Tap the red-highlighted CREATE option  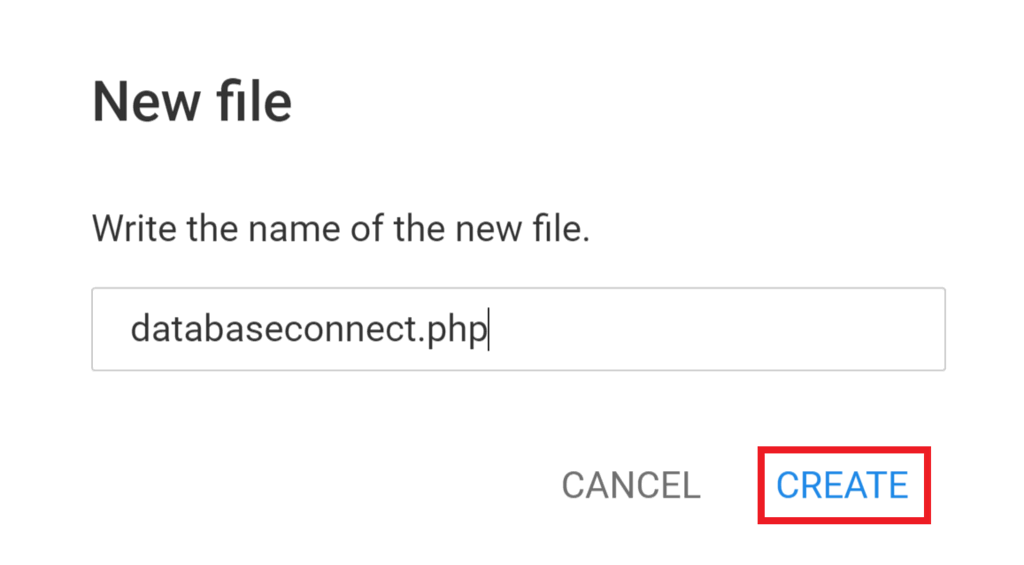click(843, 485)
